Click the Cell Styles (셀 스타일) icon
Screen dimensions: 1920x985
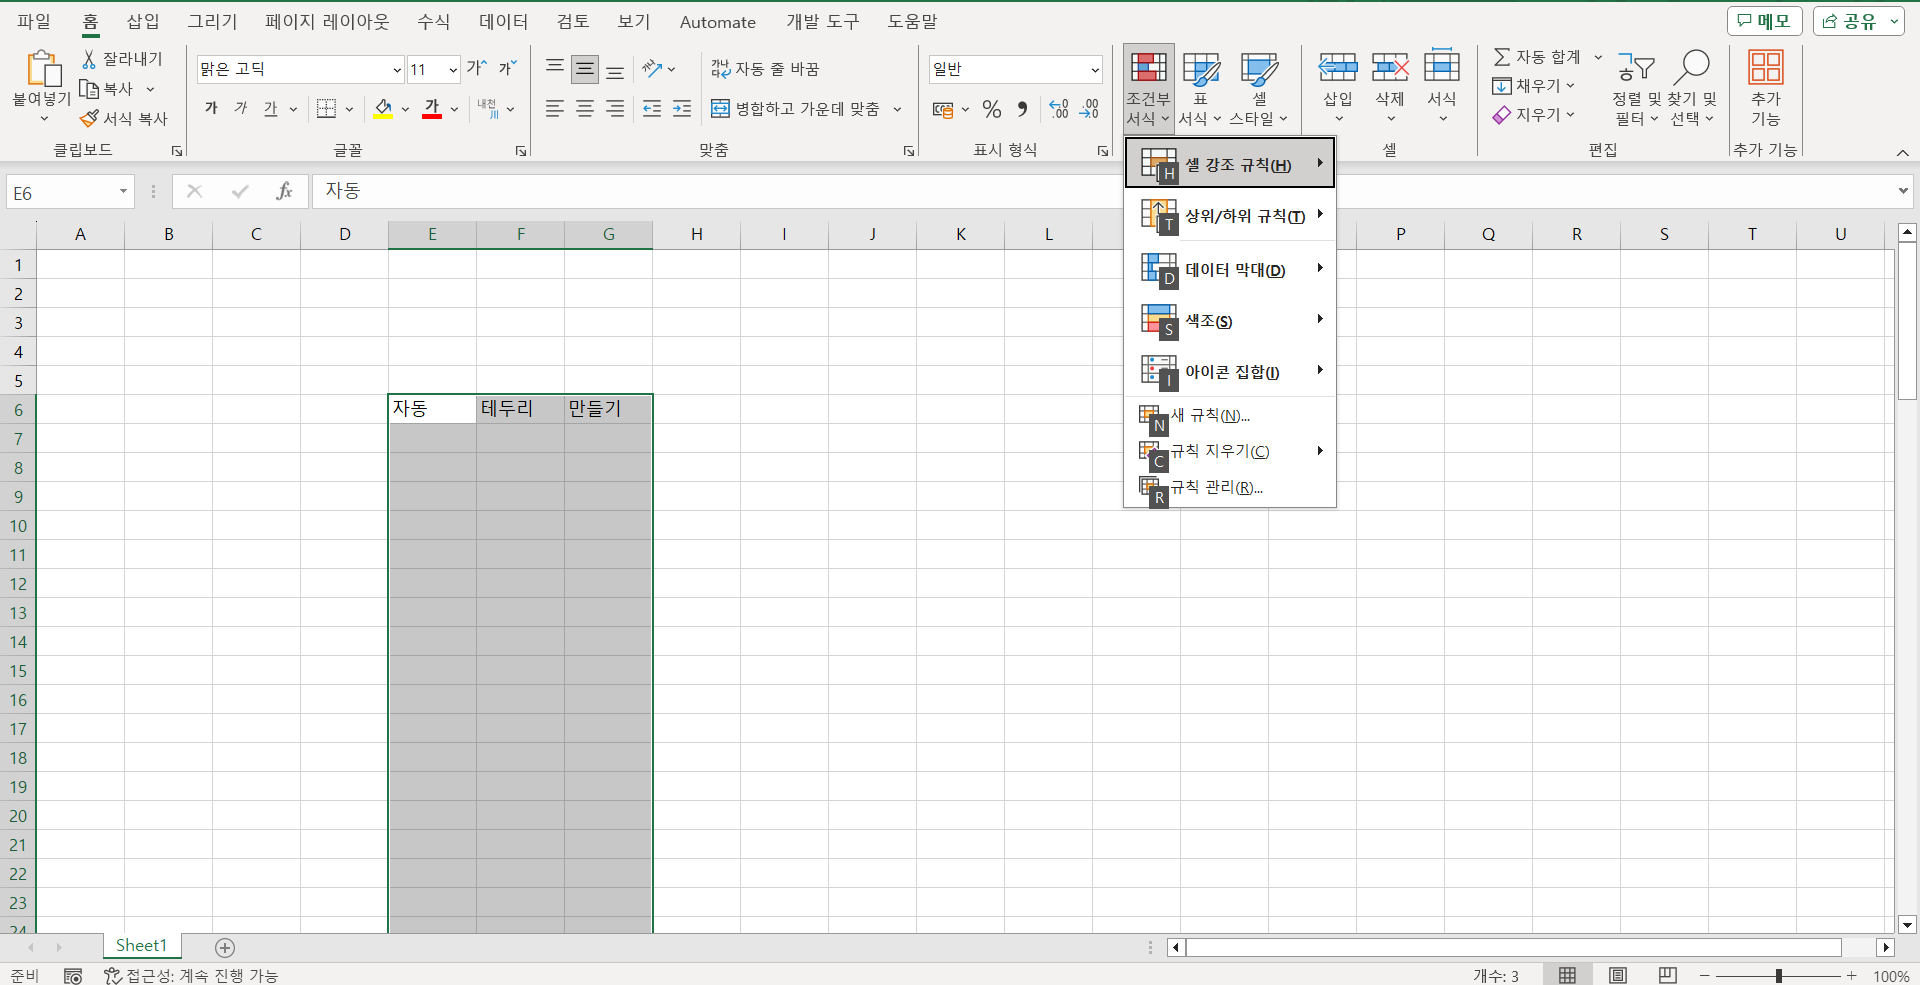point(1259,69)
